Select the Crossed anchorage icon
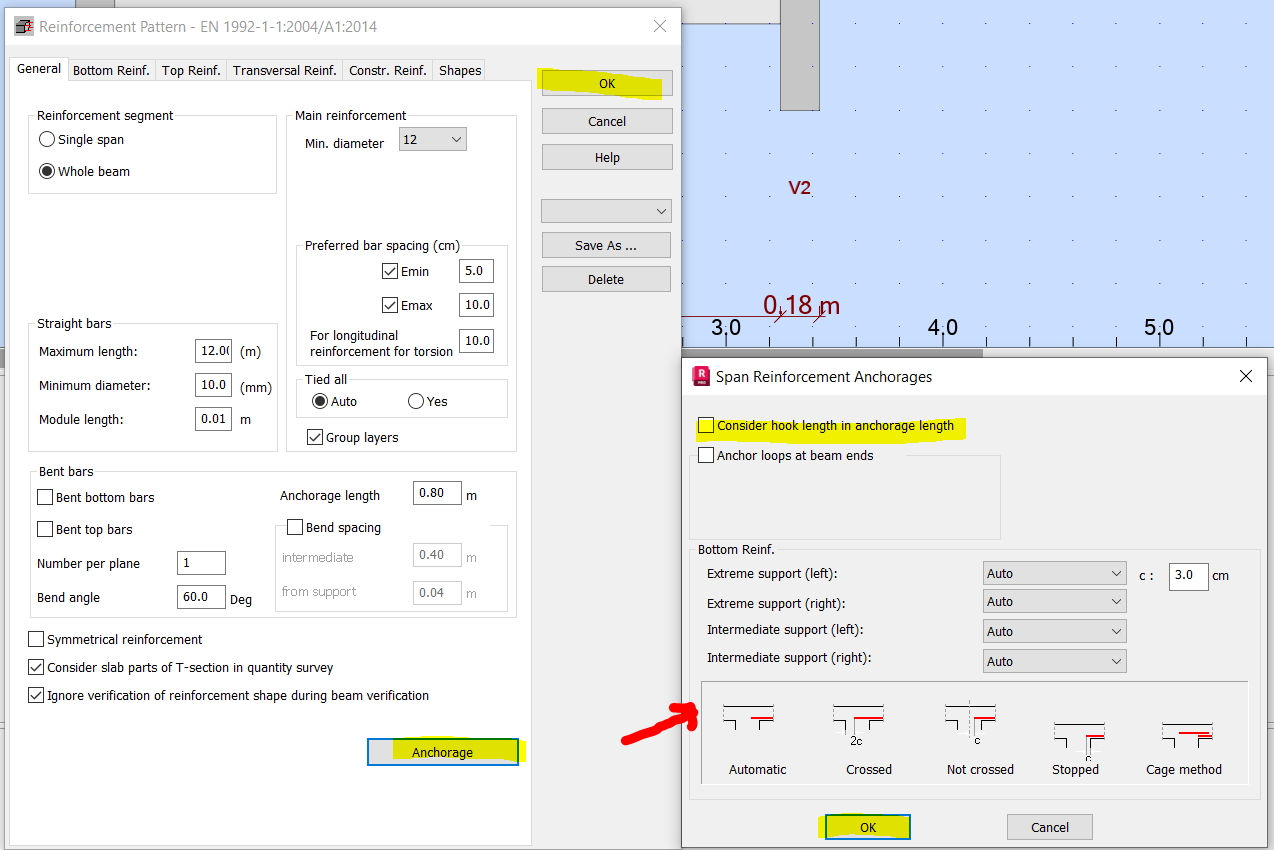Image resolution: width=1274 pixels, height=850 pixels. pyautogui.click(x=857, y=717)
